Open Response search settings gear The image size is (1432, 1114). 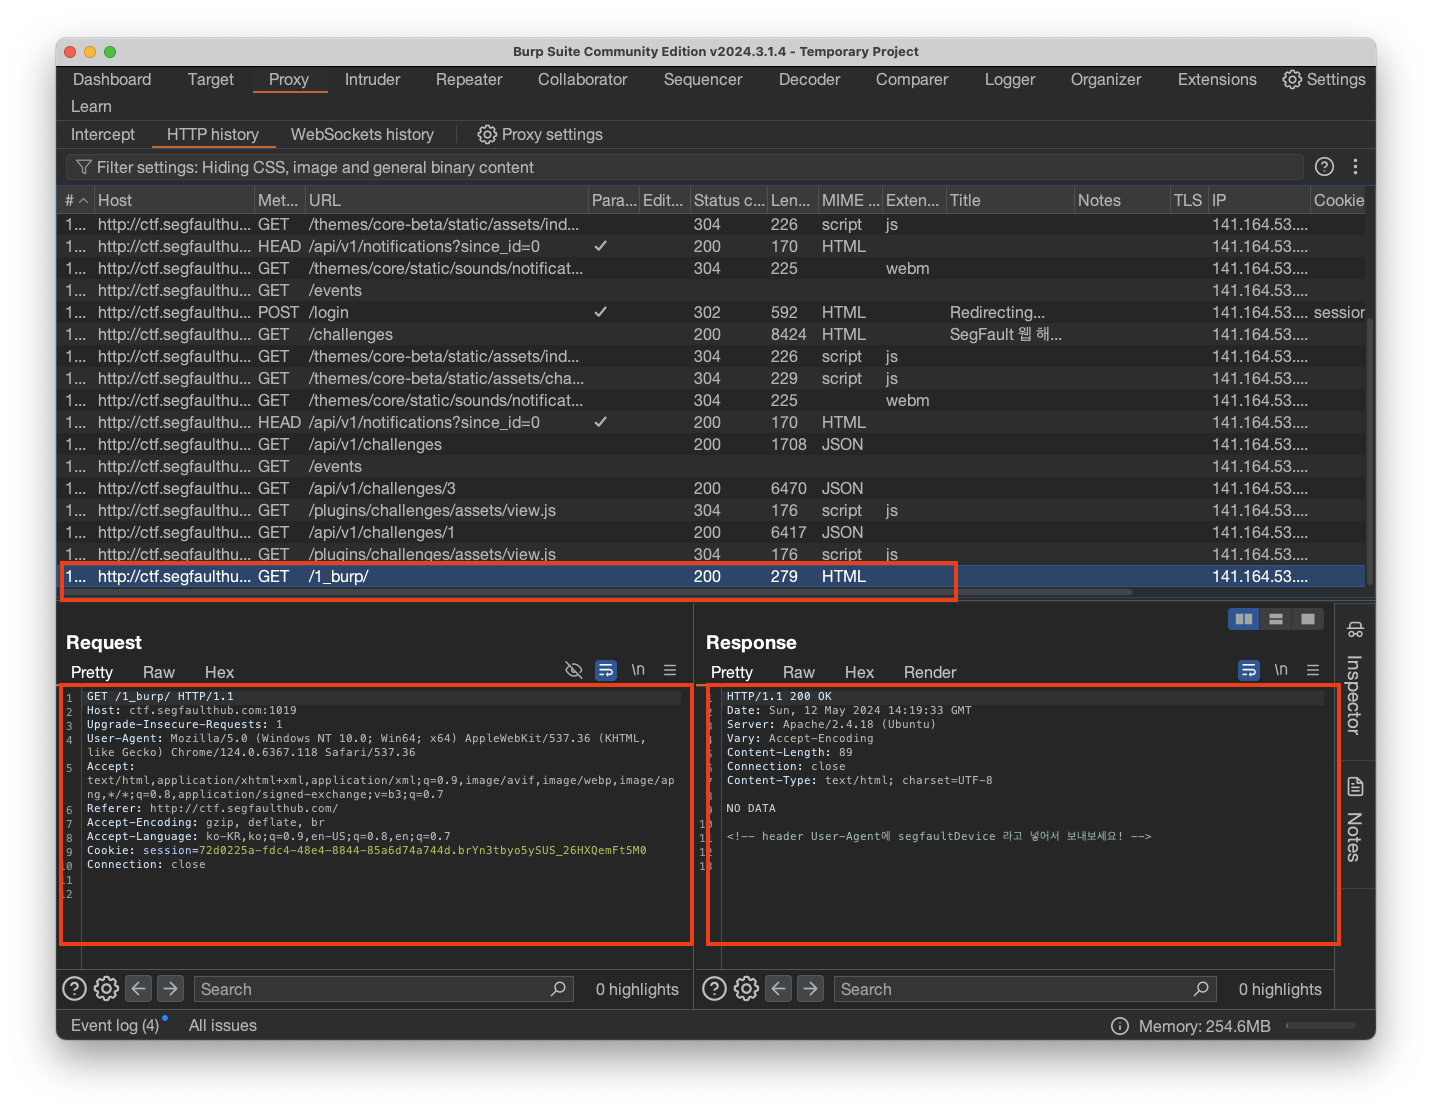746,989
